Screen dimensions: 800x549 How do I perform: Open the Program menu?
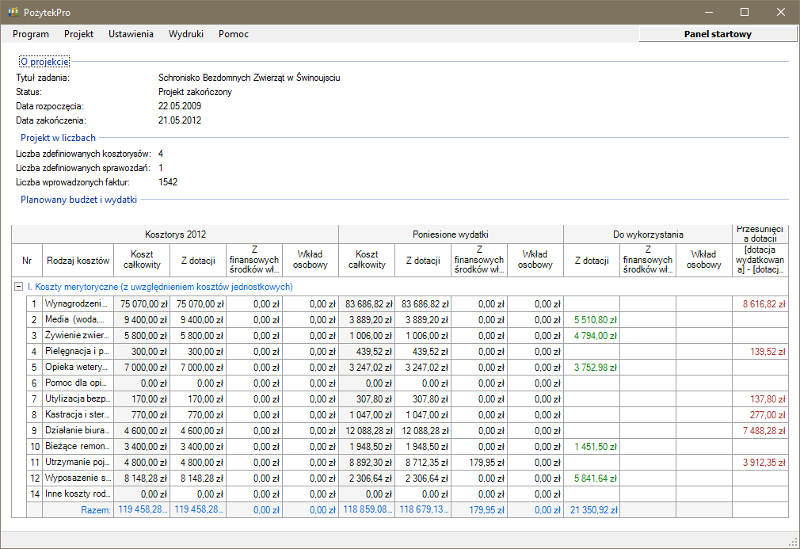pos(31,34)
